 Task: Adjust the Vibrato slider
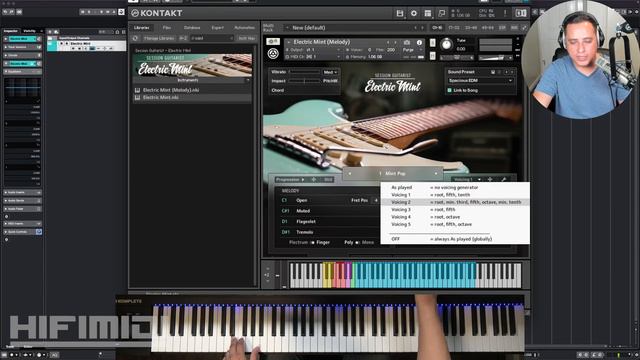point(304,72)
